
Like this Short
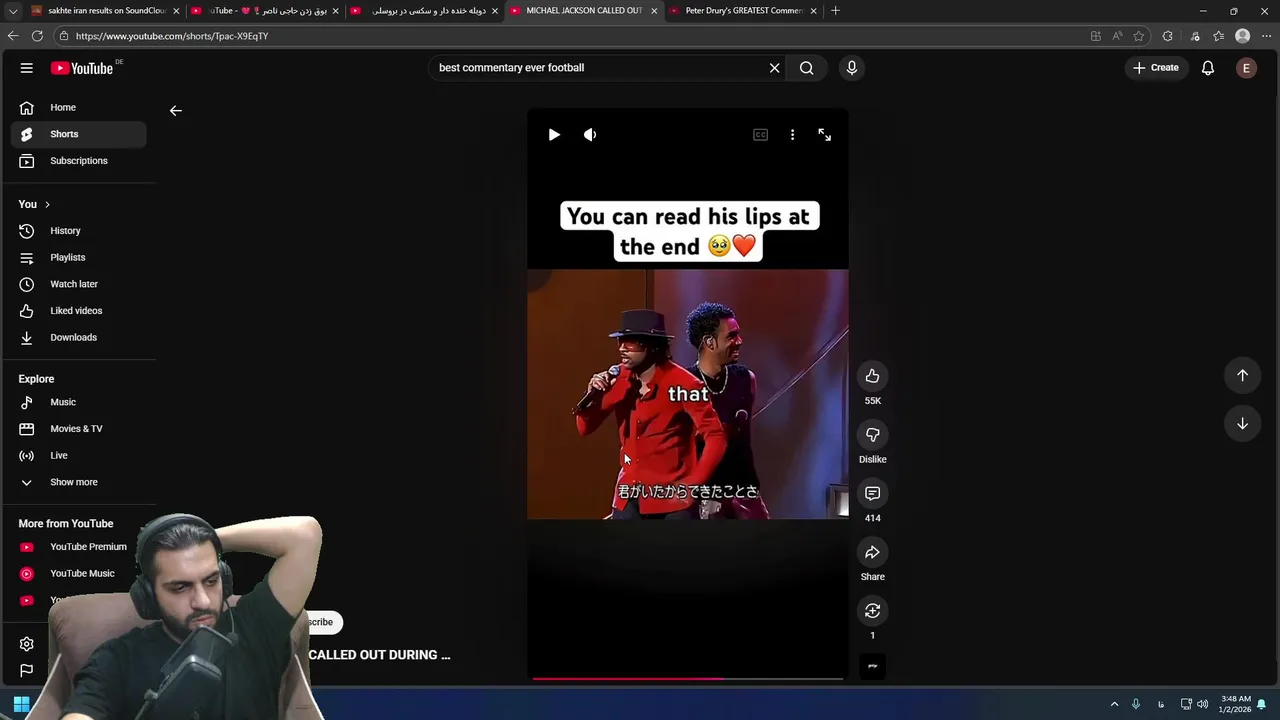tap(872, 376)
